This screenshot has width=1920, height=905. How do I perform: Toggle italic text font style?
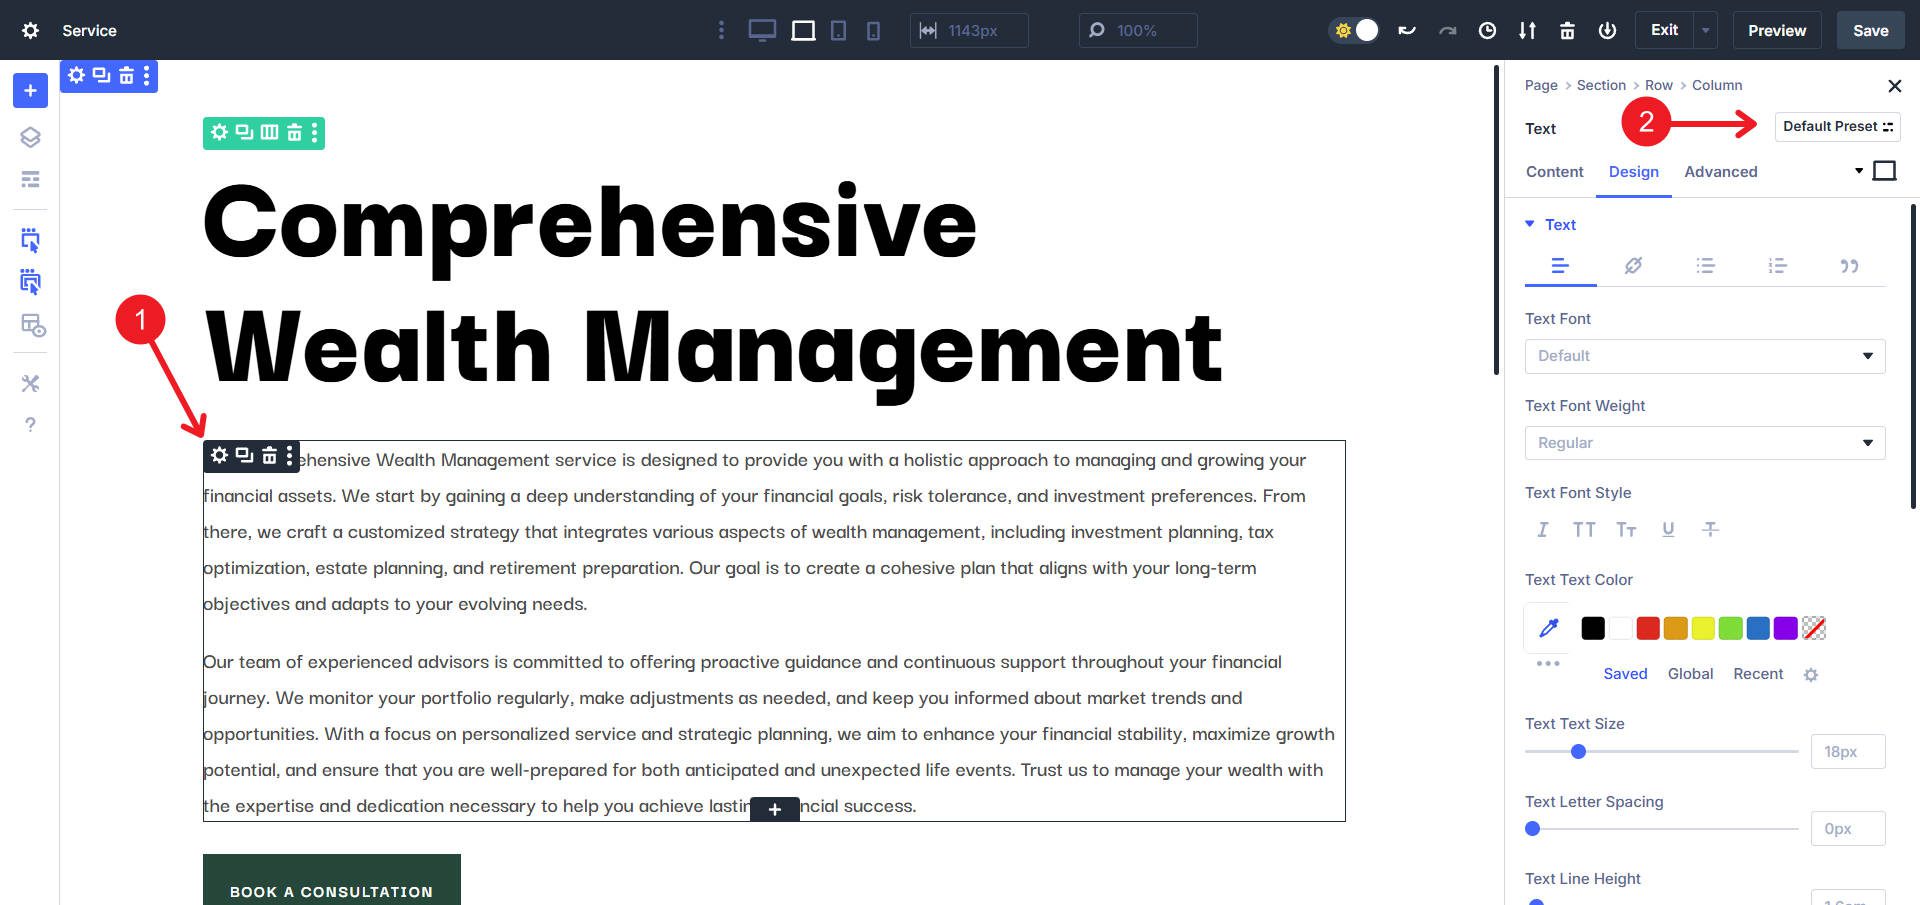coord(1542,530)
